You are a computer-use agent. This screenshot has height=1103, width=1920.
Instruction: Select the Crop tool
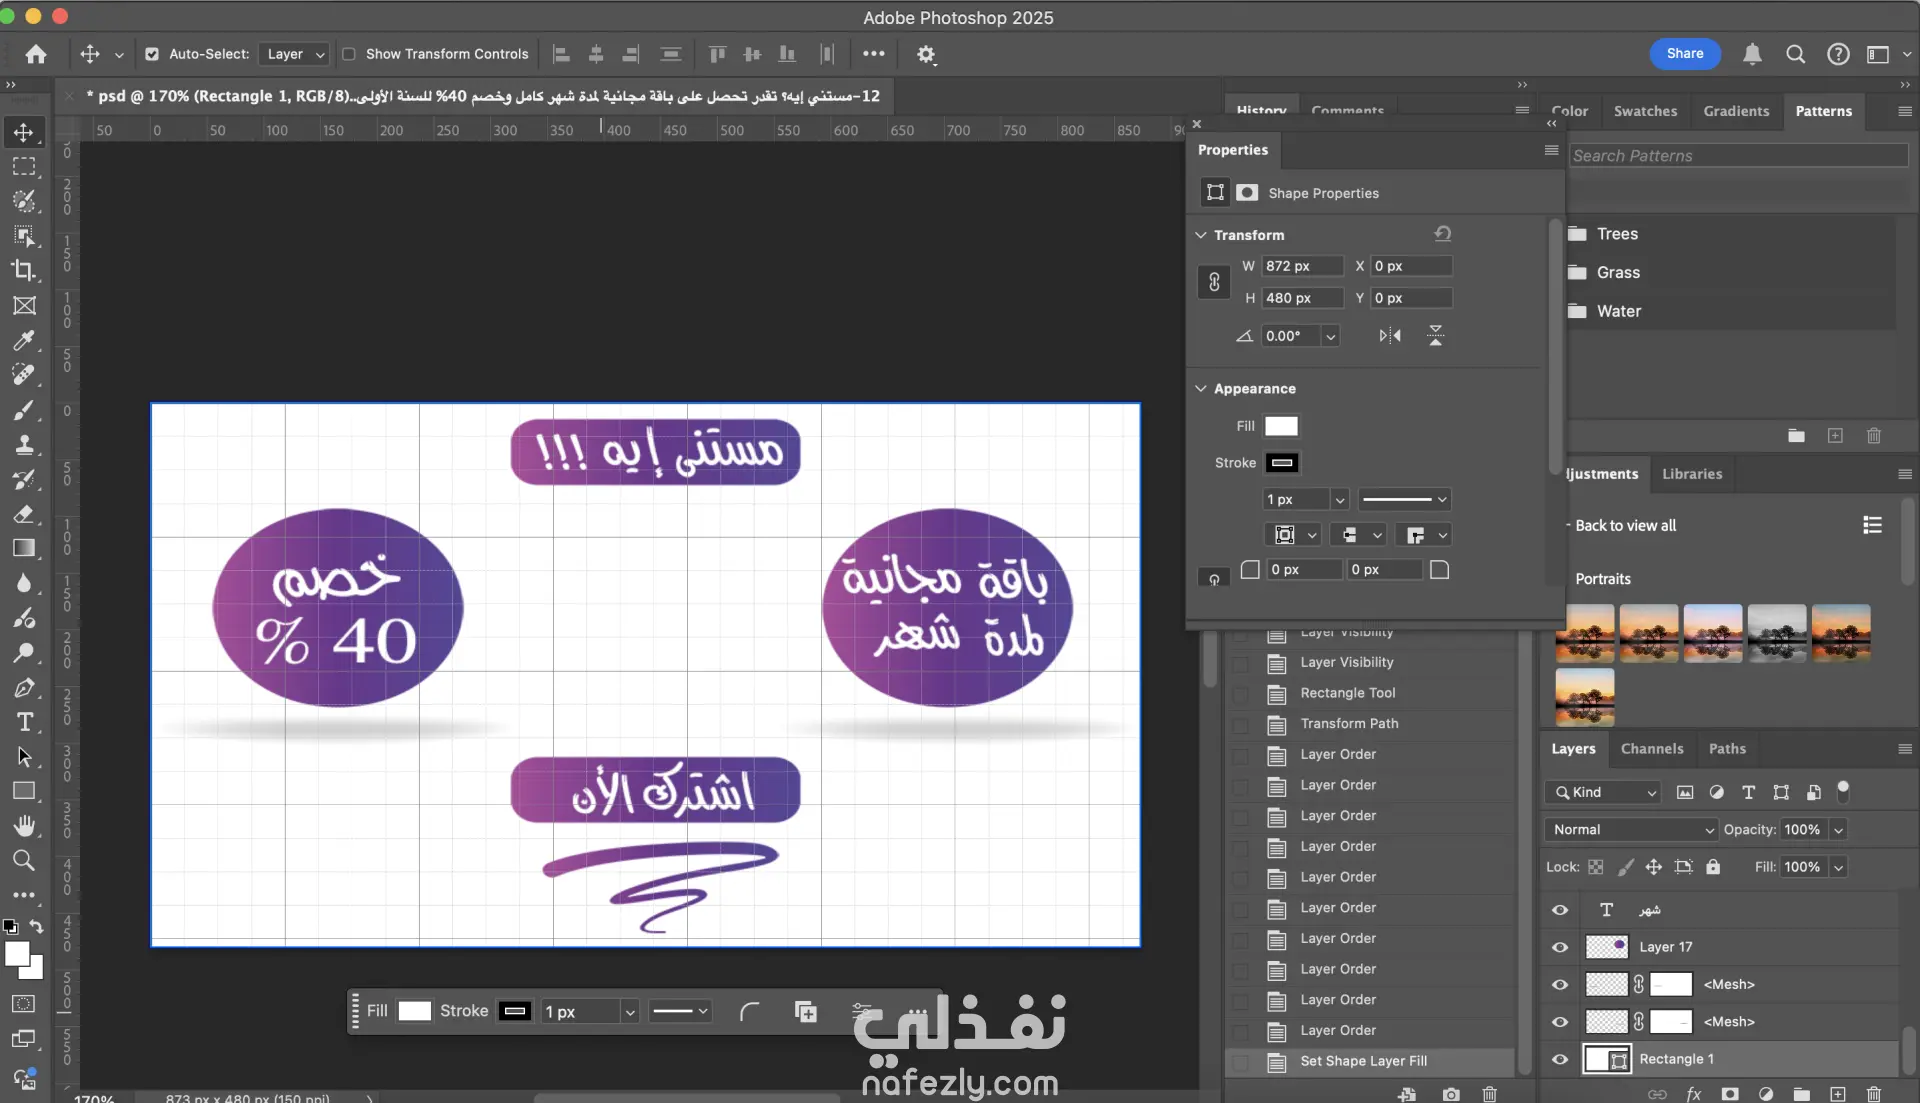(x=24, y=270)
